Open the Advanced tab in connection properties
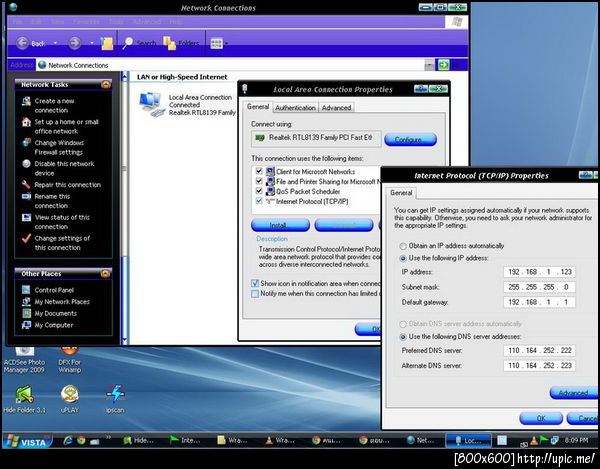Screen dimensions: 600x469 click(336, 108)
